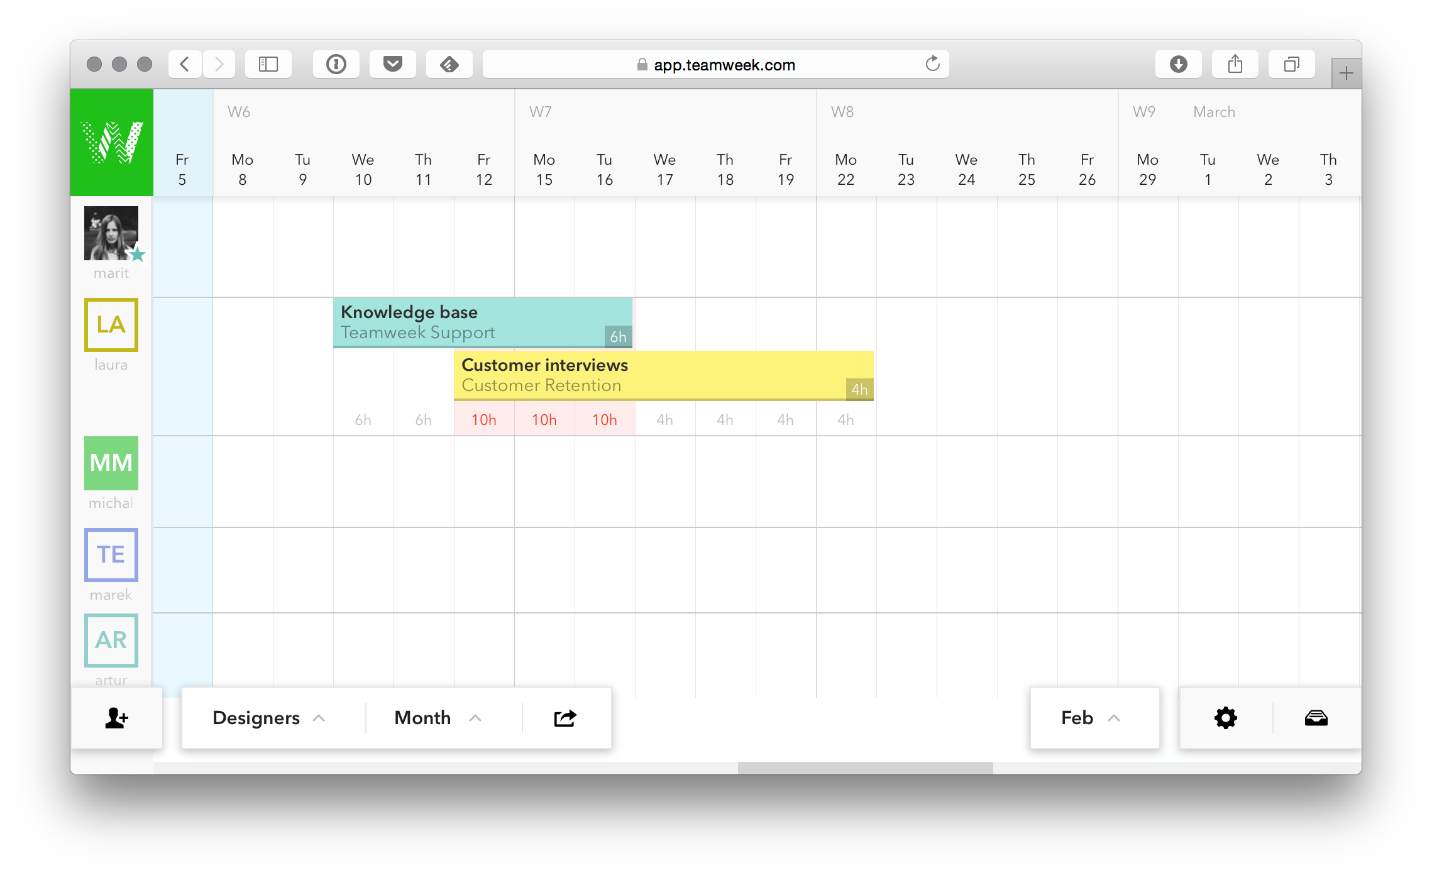This screenshot has height=875, width=1432.
Task: Open a new browser tab
Action: pos(1346,73)
